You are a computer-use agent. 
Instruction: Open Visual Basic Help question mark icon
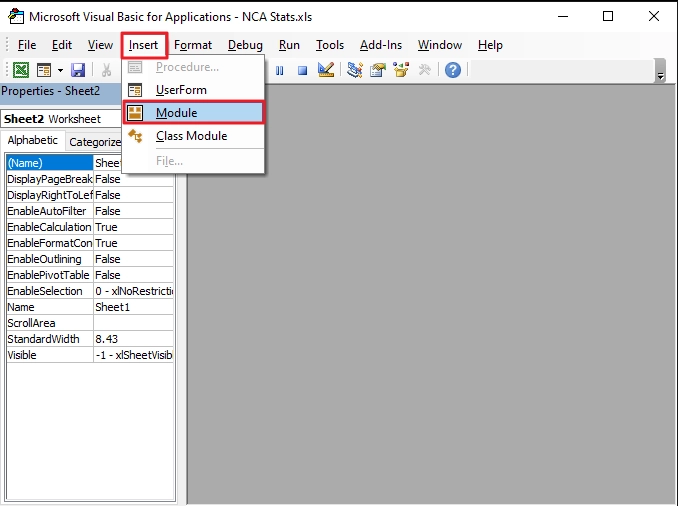(453, 70)
